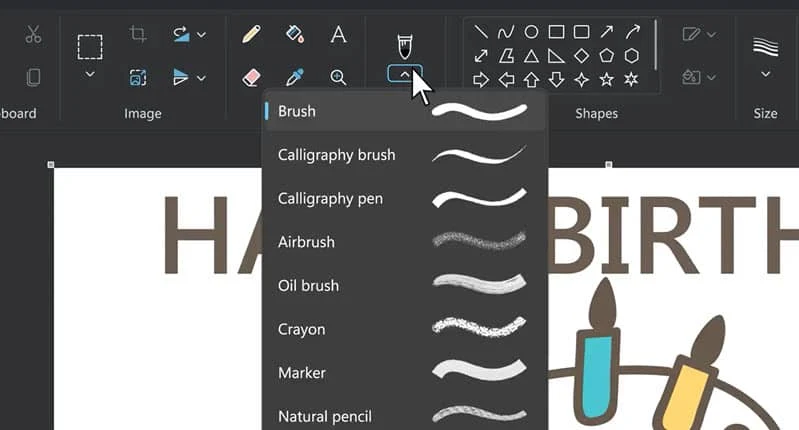Choose Brush from the brush list
799x430 pixels.
pyautogui.click(x=405, y=111)
